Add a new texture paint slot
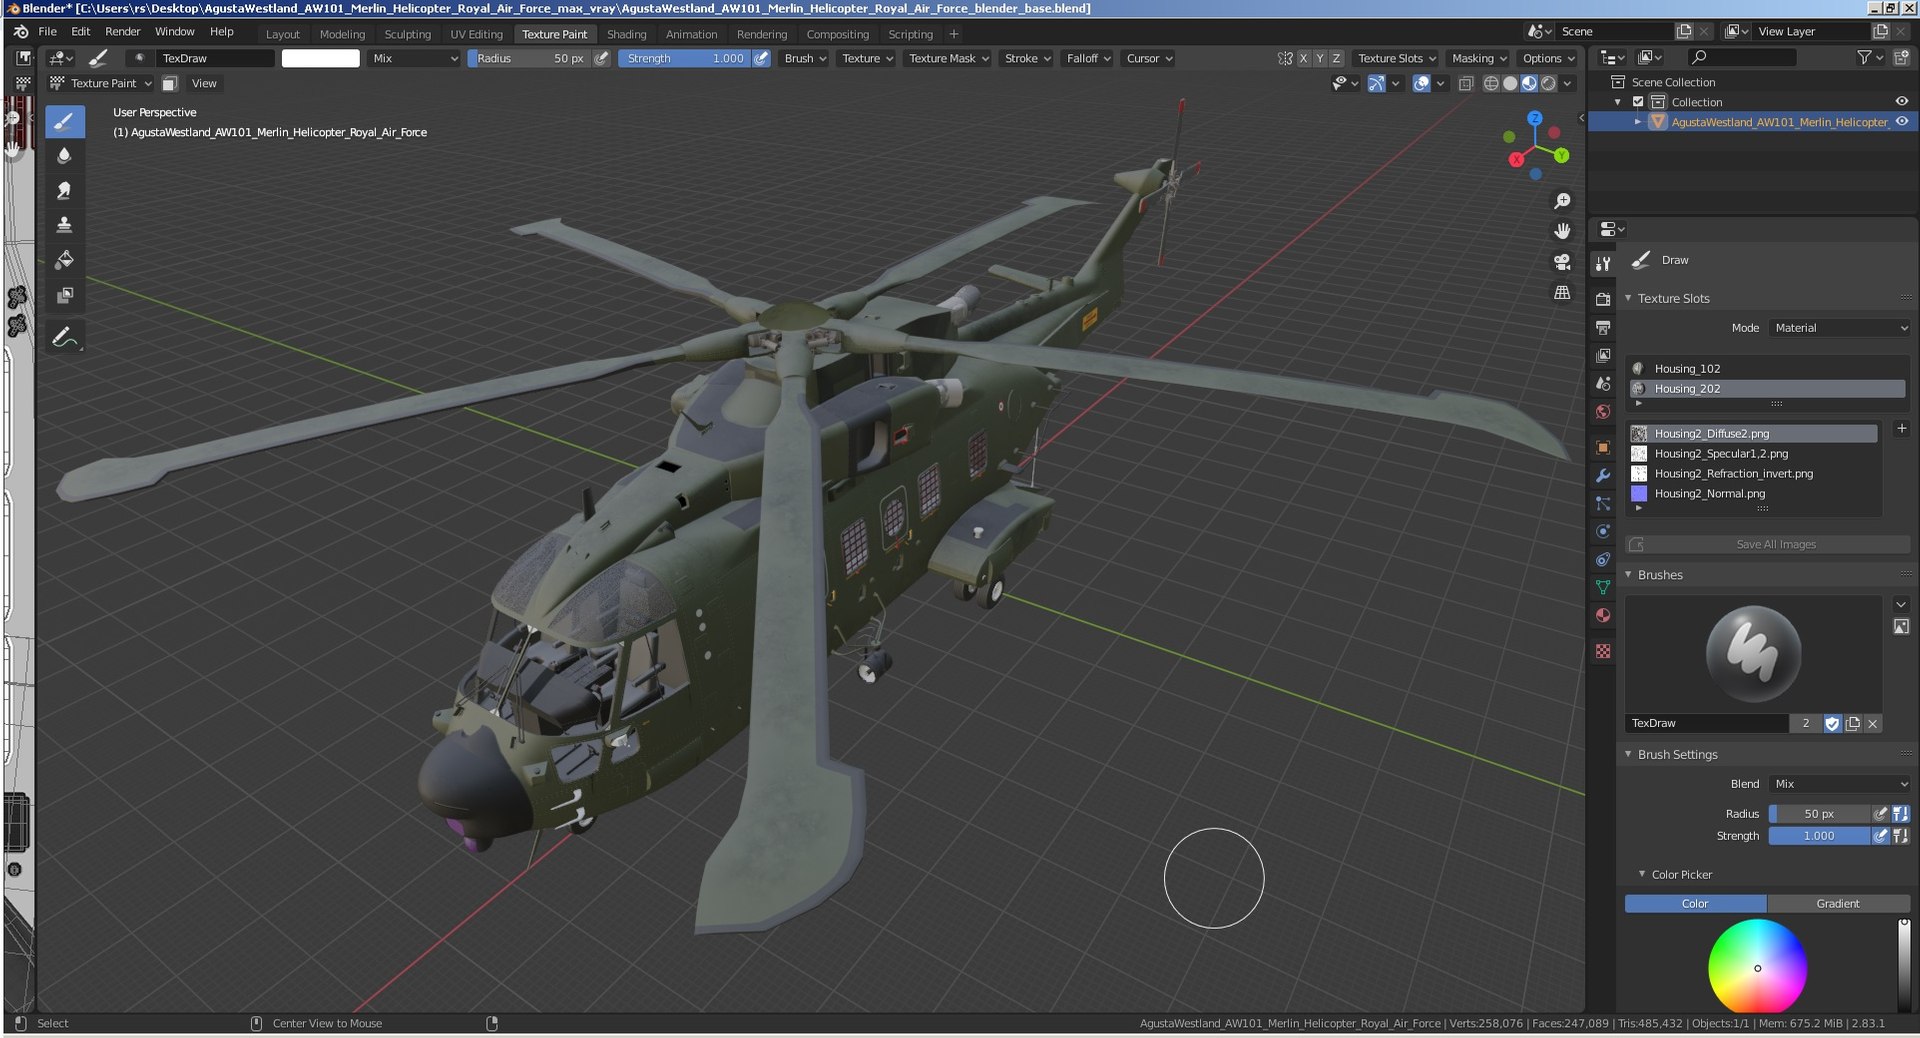1920x1038 pixels. point(1901,429)
